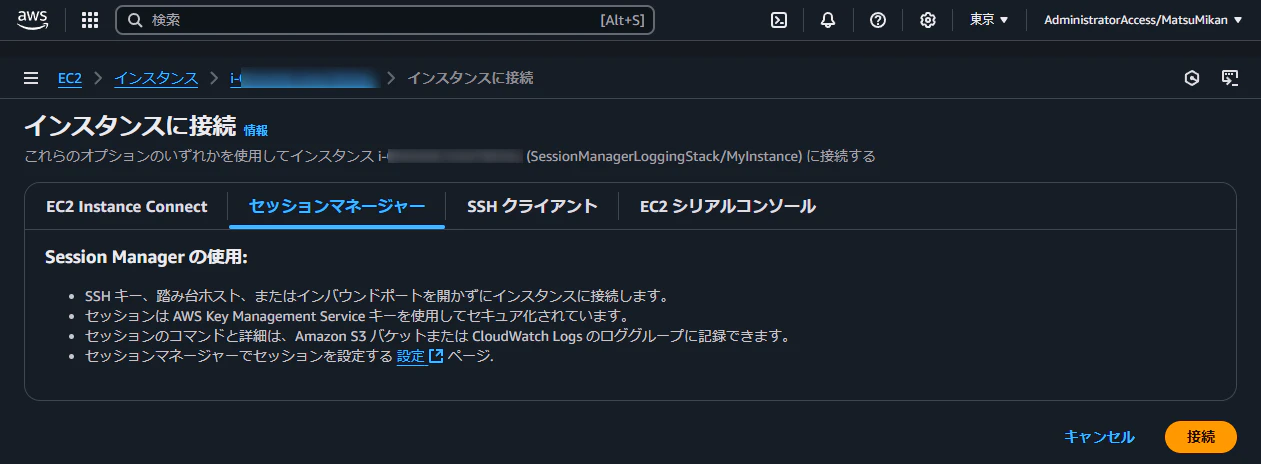Open the AWS home logo
The width and height of the screenshot is (1261, 464).
(x=33, y=19)
